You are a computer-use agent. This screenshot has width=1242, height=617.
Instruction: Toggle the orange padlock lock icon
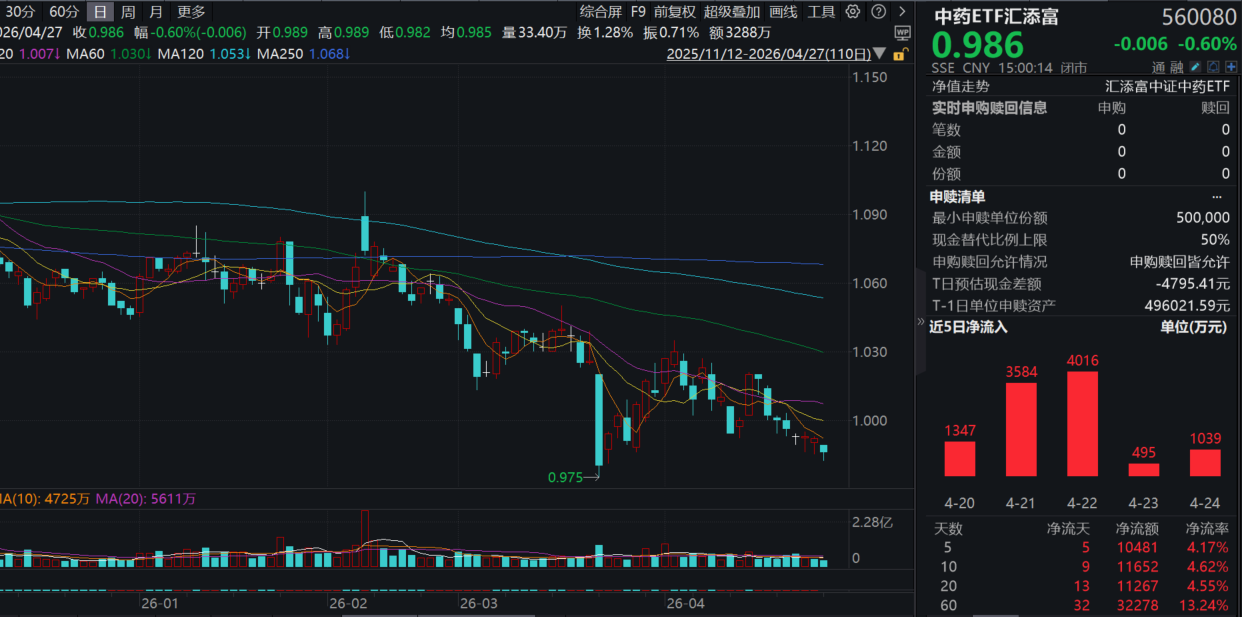click(899, 53)
